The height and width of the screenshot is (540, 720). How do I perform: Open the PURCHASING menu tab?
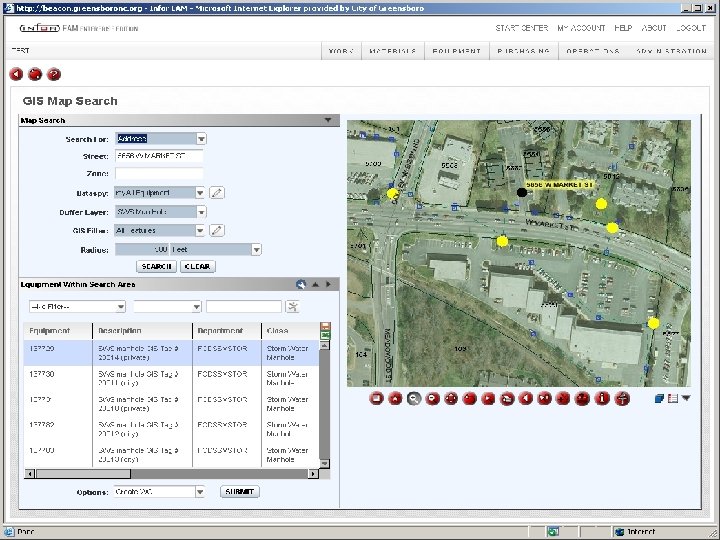coord(523,51)
